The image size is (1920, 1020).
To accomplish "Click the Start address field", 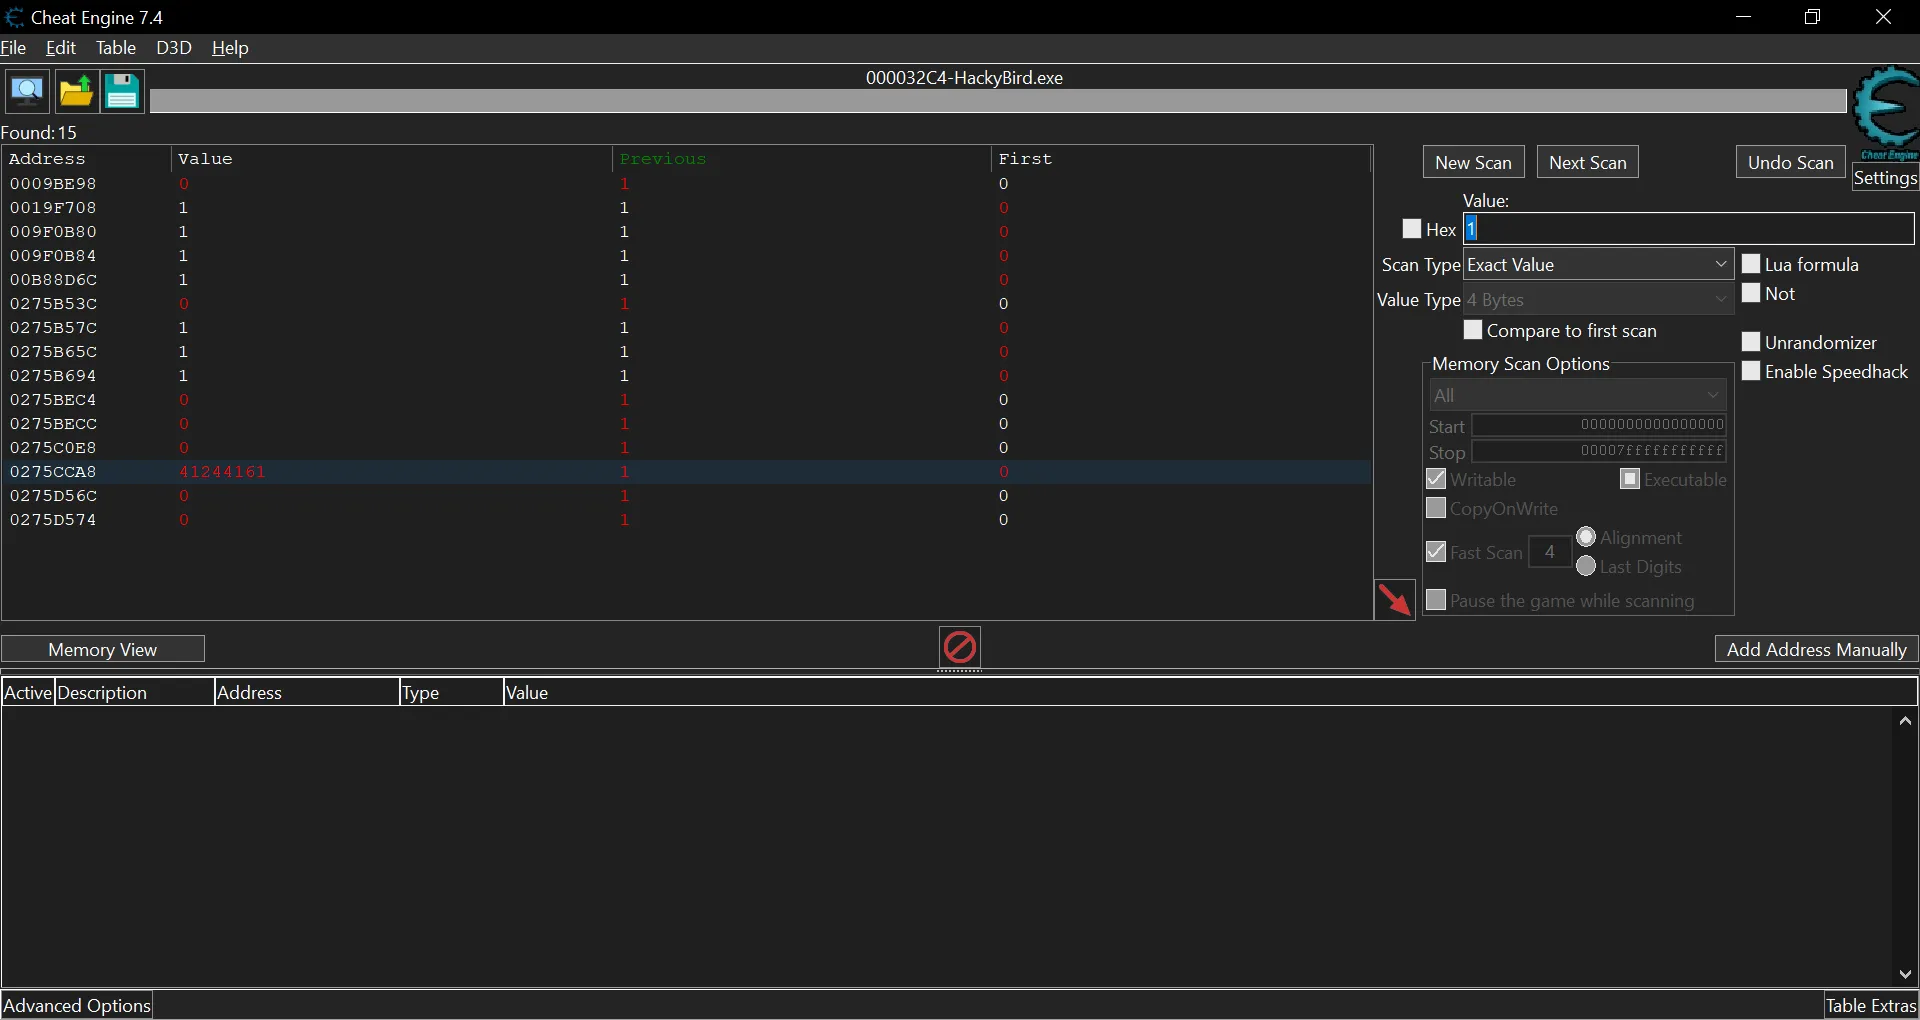I will [x=1599, y=425].
